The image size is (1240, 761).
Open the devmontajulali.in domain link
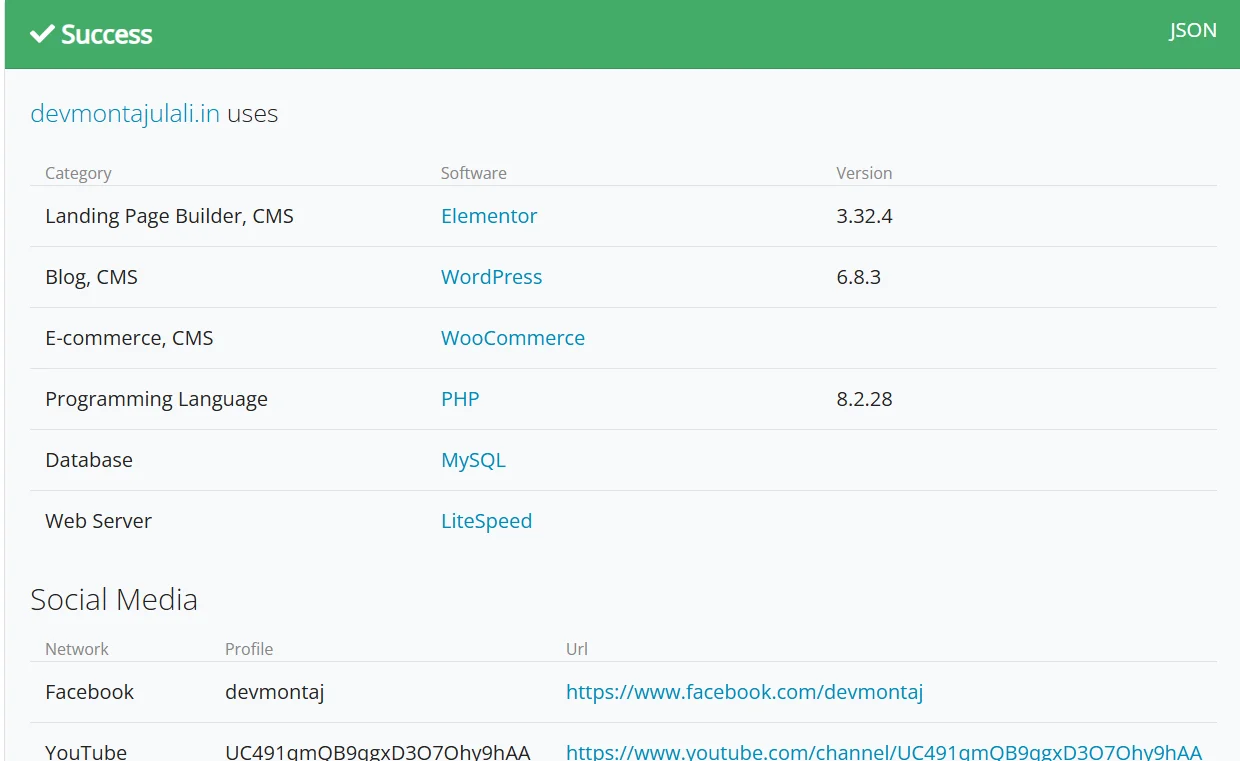(125, 113)
